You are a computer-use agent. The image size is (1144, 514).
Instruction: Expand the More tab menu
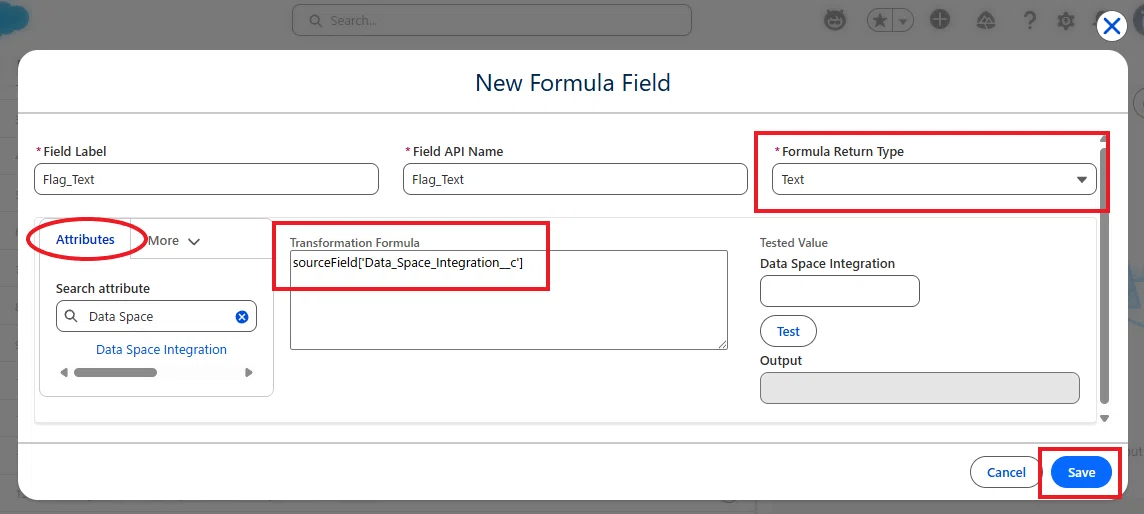pyautogui.click(x=174, y=241)
